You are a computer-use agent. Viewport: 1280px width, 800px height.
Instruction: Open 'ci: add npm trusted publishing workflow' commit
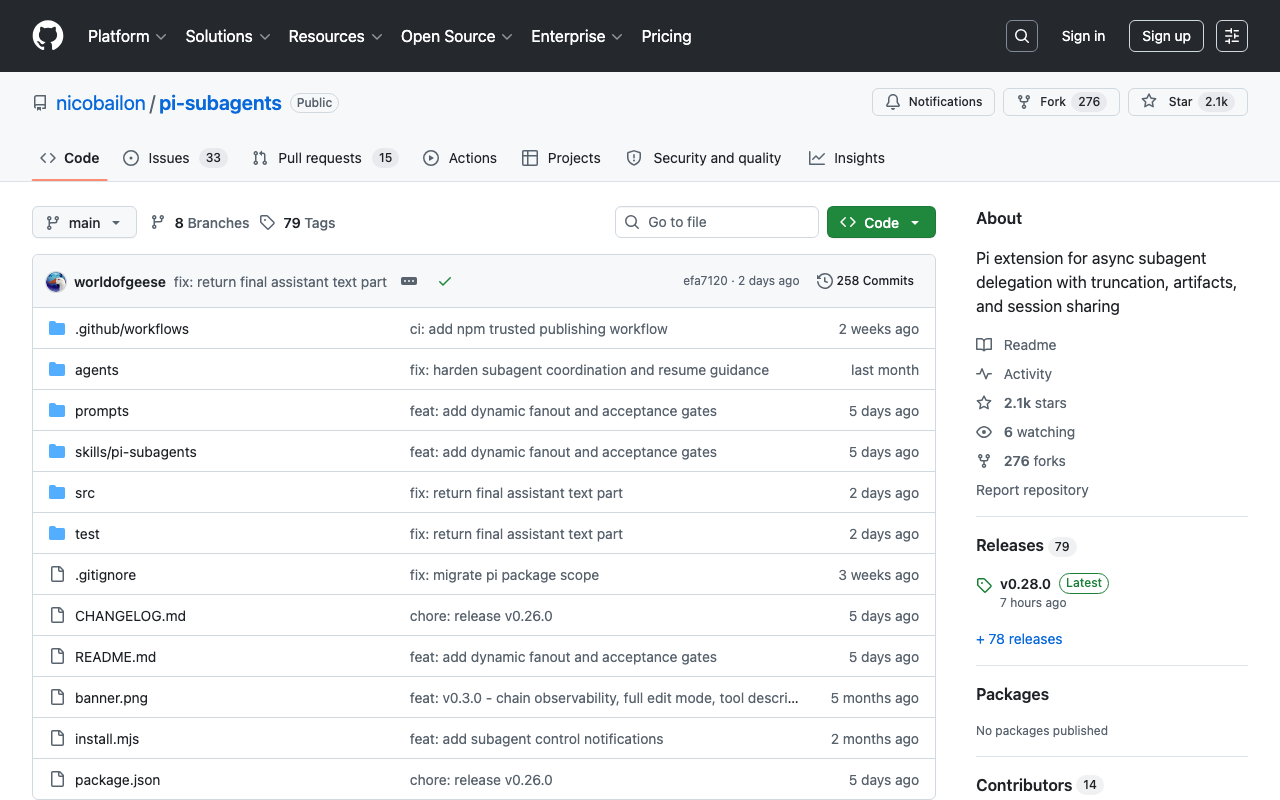pos(539,329)
